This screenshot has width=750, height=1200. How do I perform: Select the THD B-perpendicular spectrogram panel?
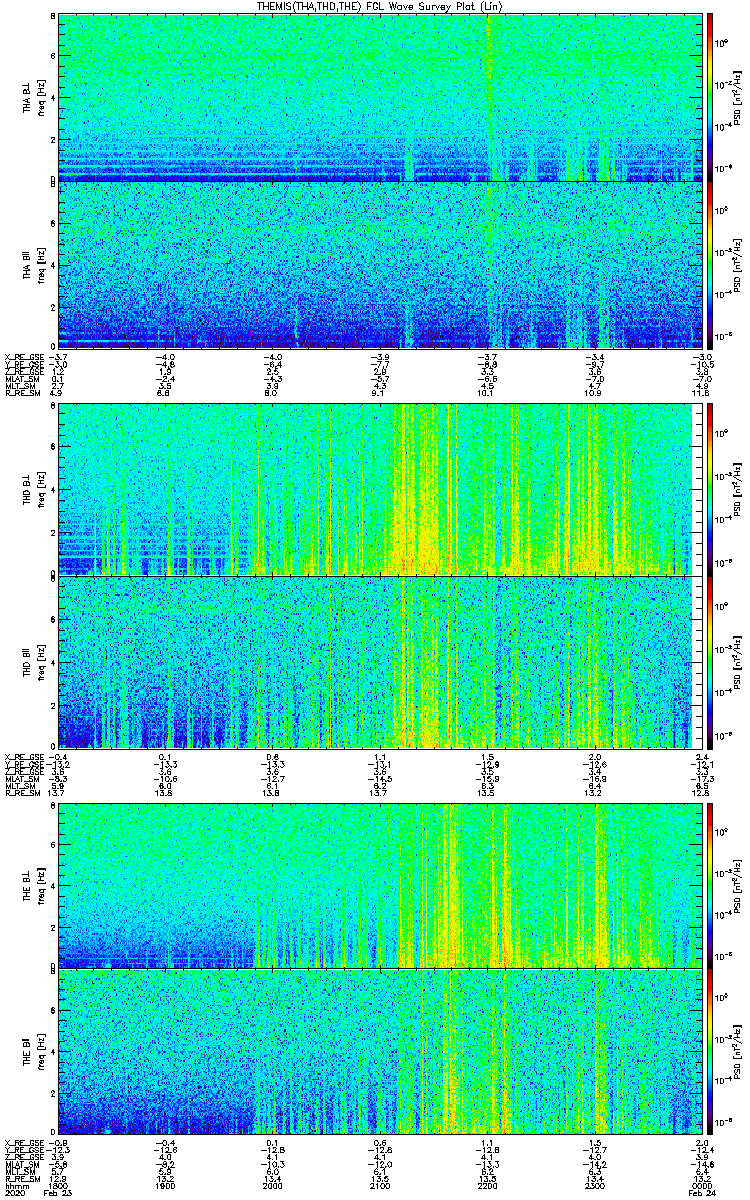pyautogui.click(x=379, y=489)
